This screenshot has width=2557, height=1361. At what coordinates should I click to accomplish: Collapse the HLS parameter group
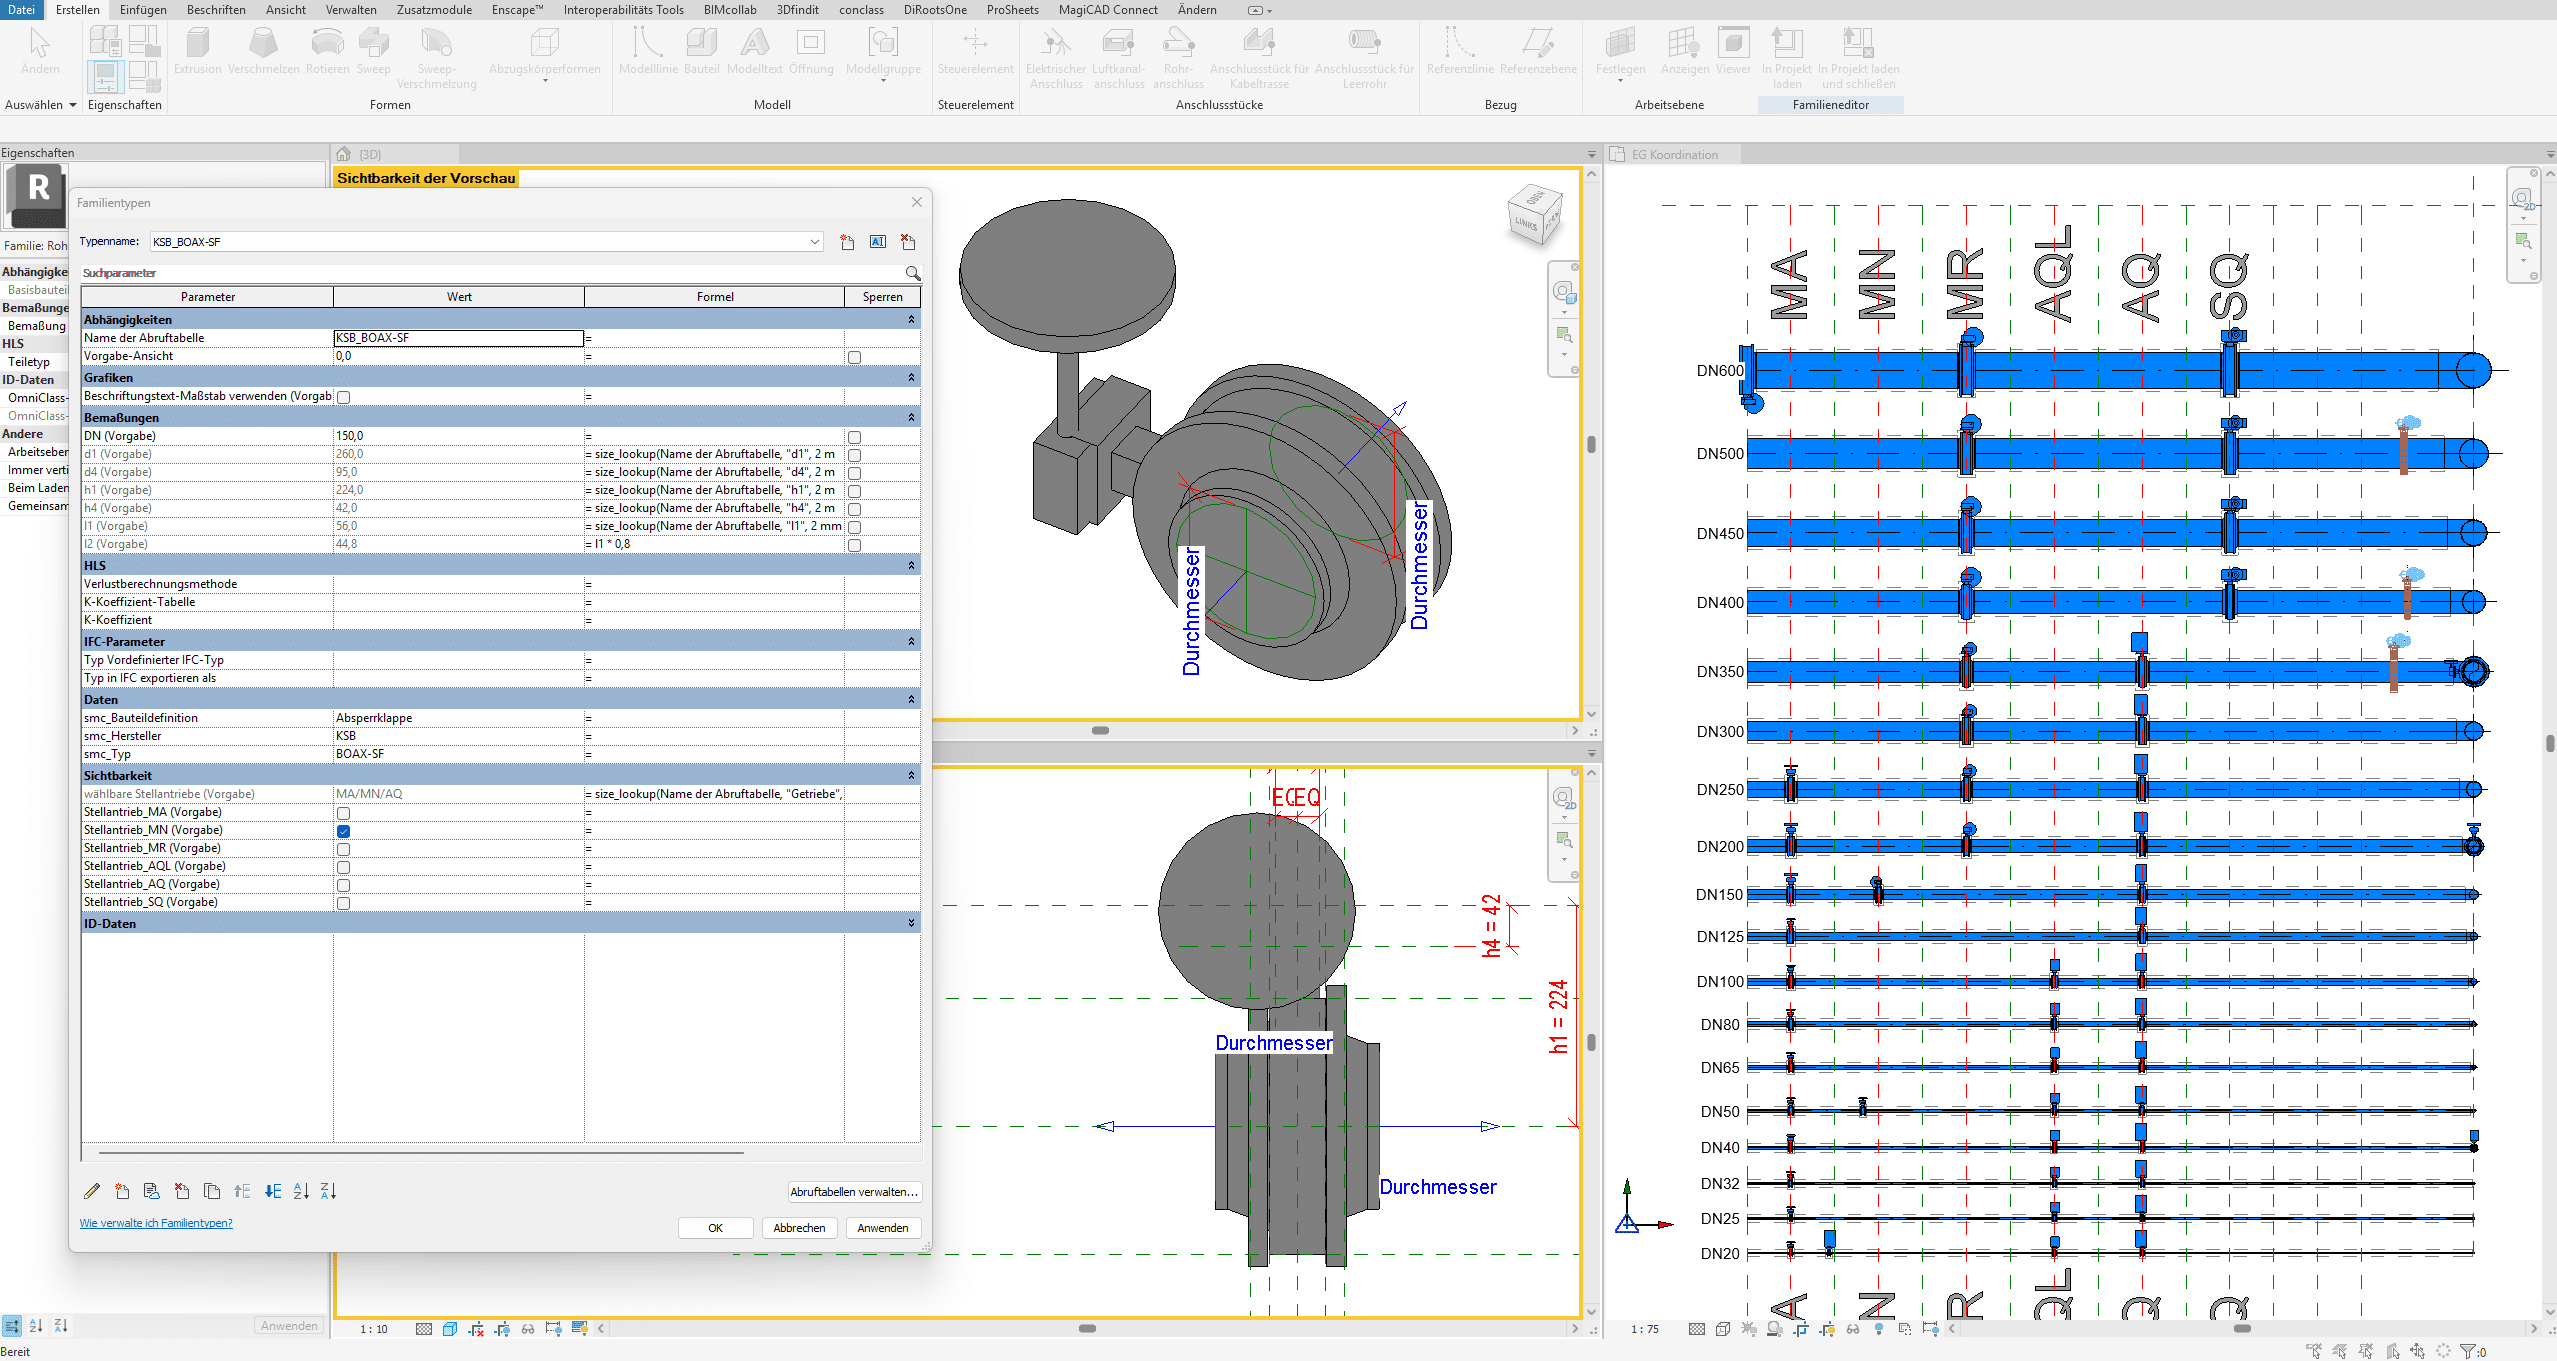pos(911,566)
